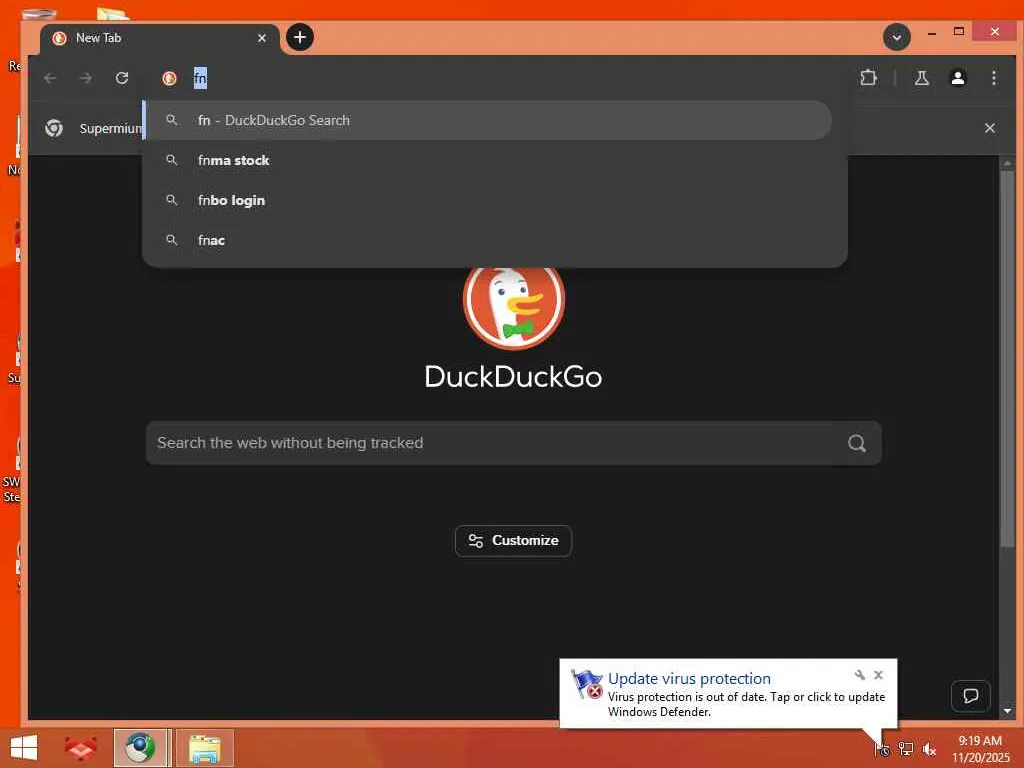Open the feedback chat bubble icon
1024x768 pixels.
[x=970, y=696]
